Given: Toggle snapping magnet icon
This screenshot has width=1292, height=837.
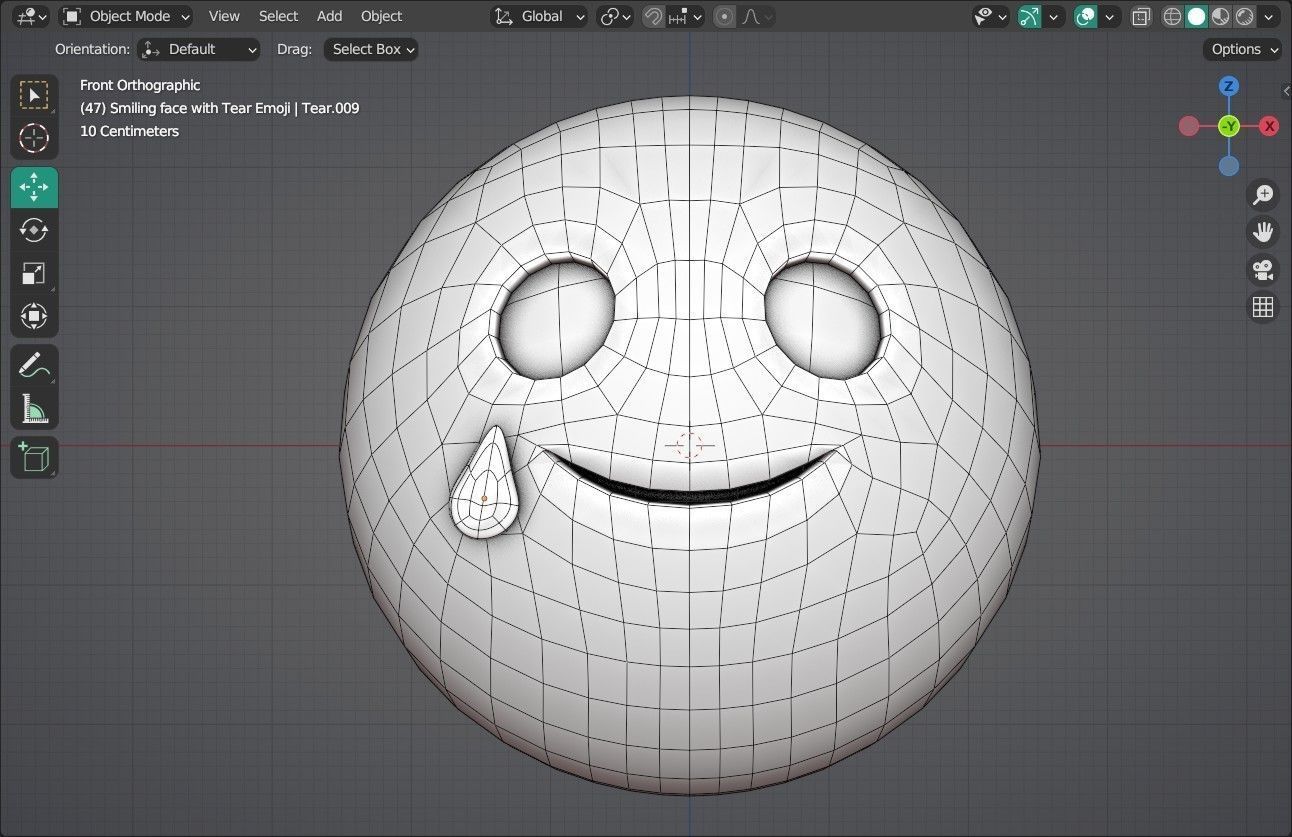Looking at the screenshot, I should pos(653,16).
